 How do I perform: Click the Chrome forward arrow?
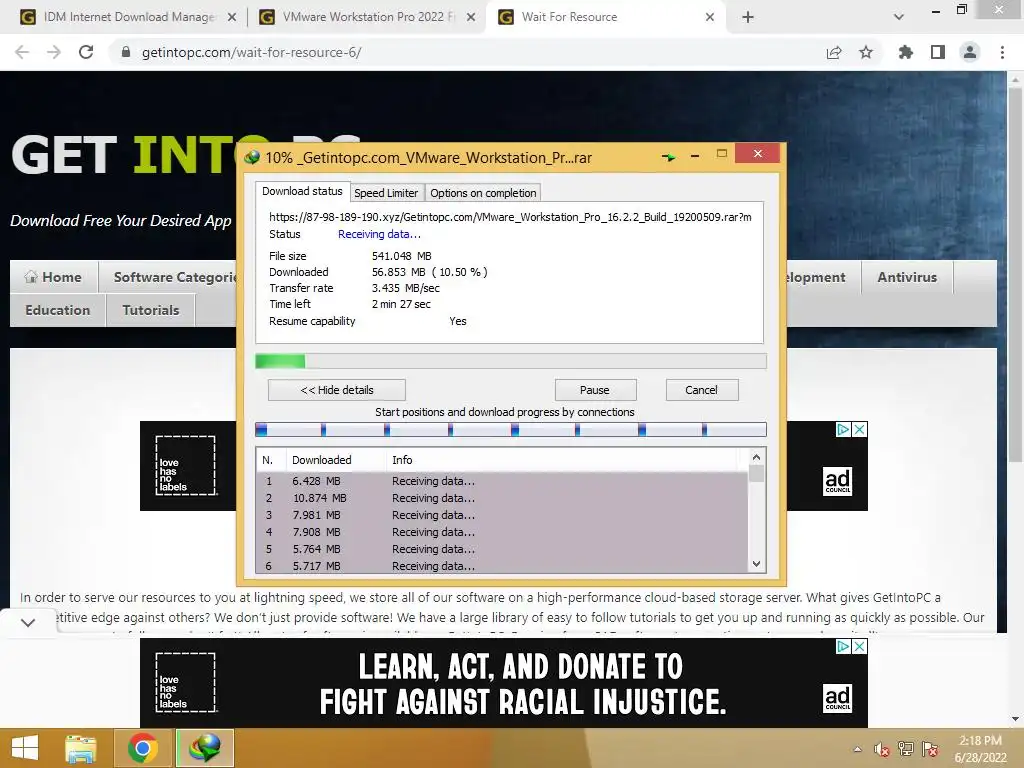[54, 52]
